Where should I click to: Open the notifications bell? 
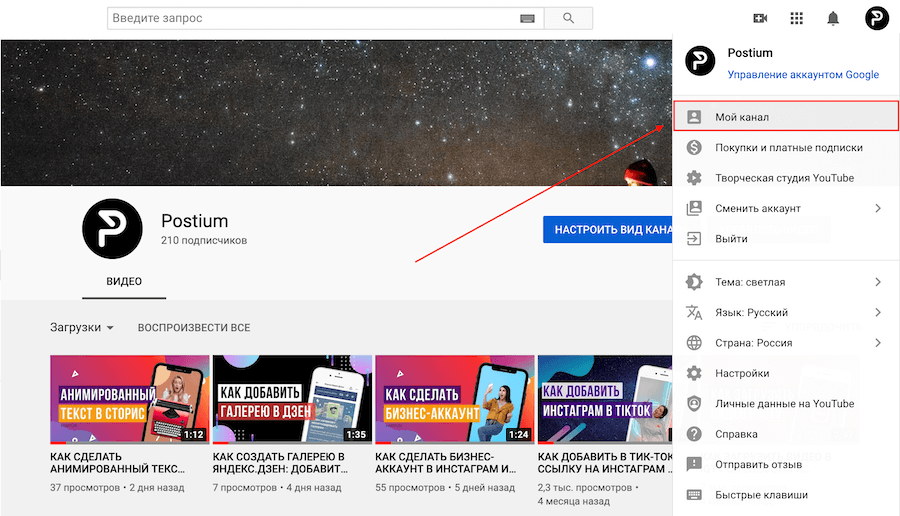[x=833, y=18]
